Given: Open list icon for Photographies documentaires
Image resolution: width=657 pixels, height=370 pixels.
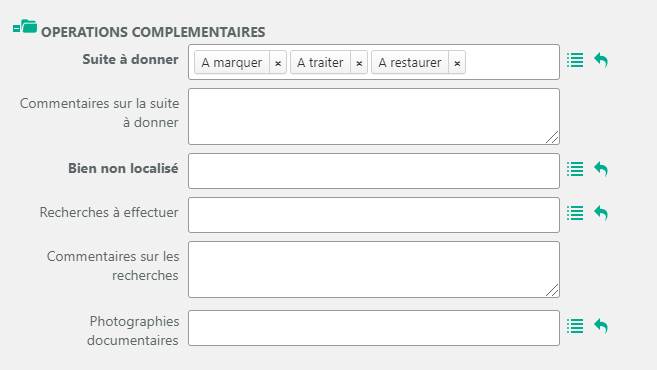Looking at the screenshot, I should pos(575,326).
